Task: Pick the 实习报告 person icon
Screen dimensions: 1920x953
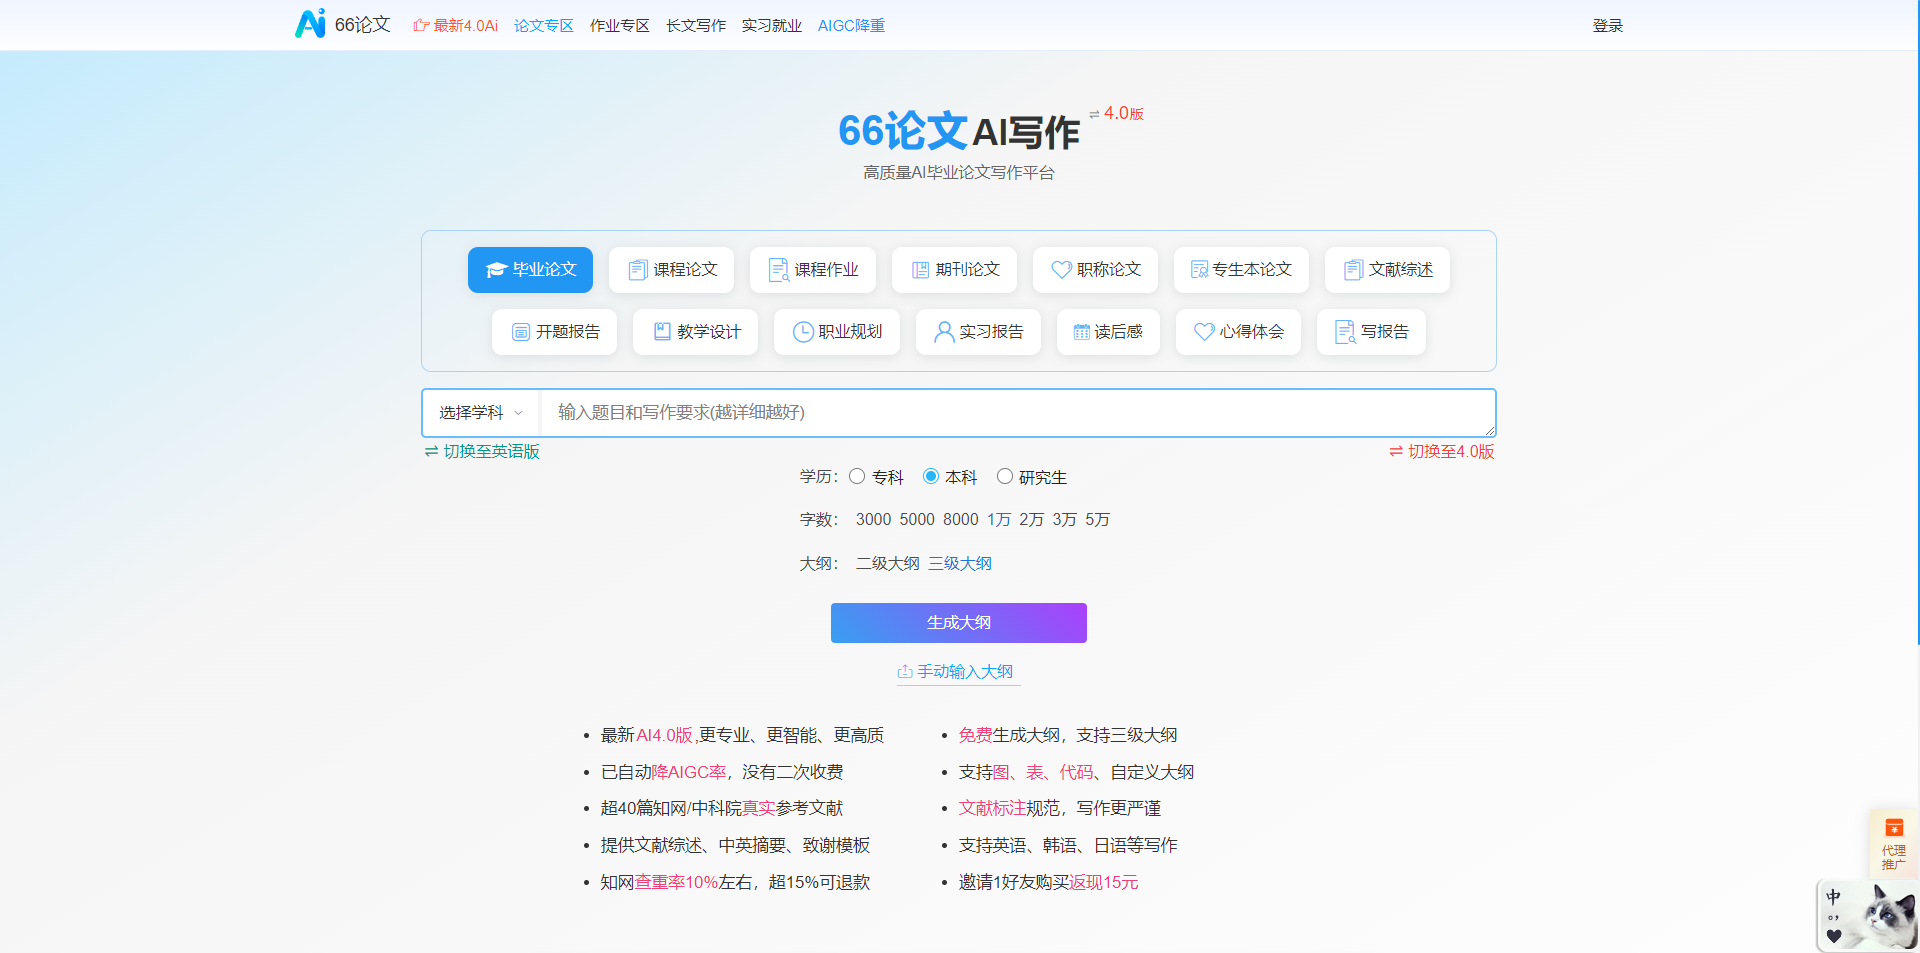Action: tap(943, 332)
